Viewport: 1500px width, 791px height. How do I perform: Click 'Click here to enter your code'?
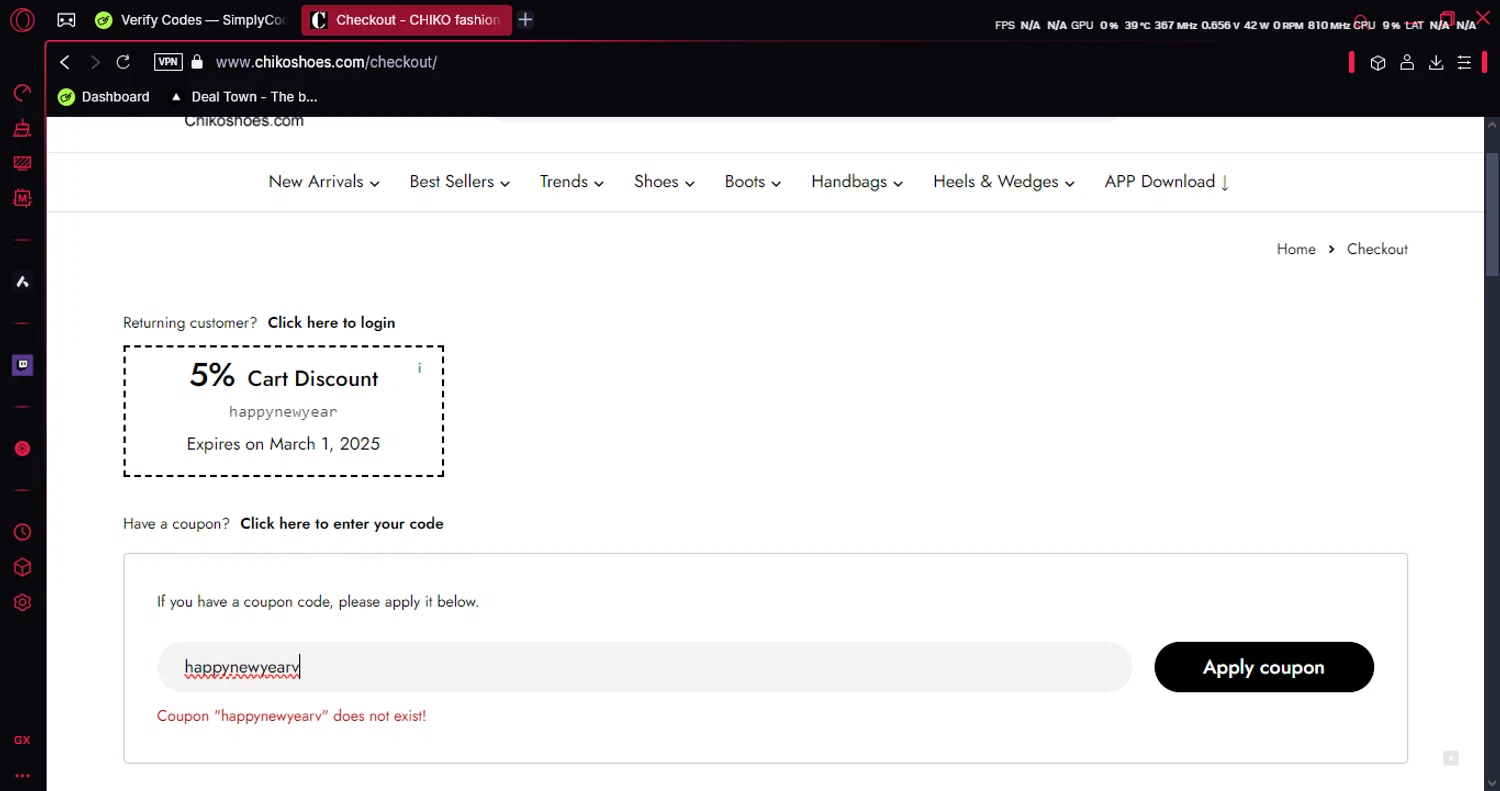pos(342,524)
